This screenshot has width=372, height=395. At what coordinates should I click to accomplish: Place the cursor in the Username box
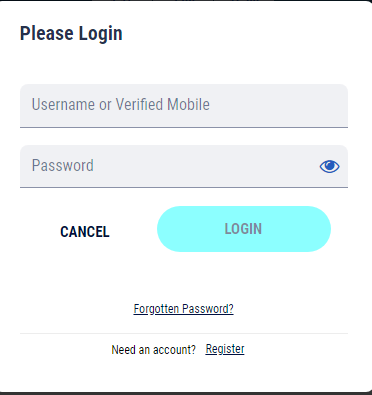[184, 106]
